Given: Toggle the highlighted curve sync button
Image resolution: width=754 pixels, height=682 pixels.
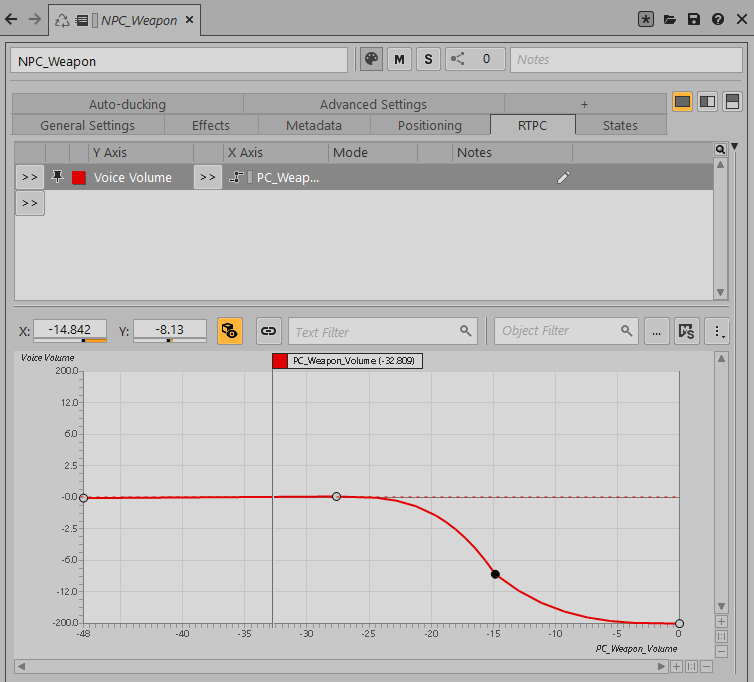Looking at the screenshot, I should click(x=230, y=331).
